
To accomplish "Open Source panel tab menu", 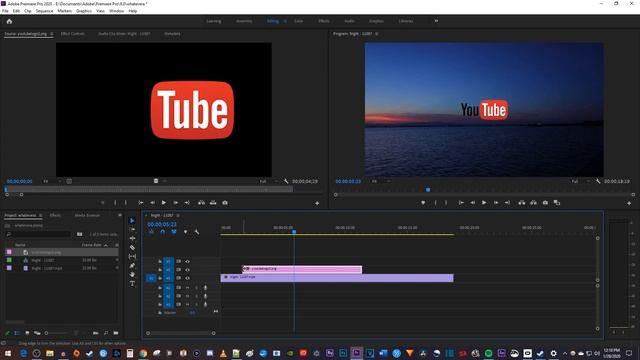I will (52, 34).
